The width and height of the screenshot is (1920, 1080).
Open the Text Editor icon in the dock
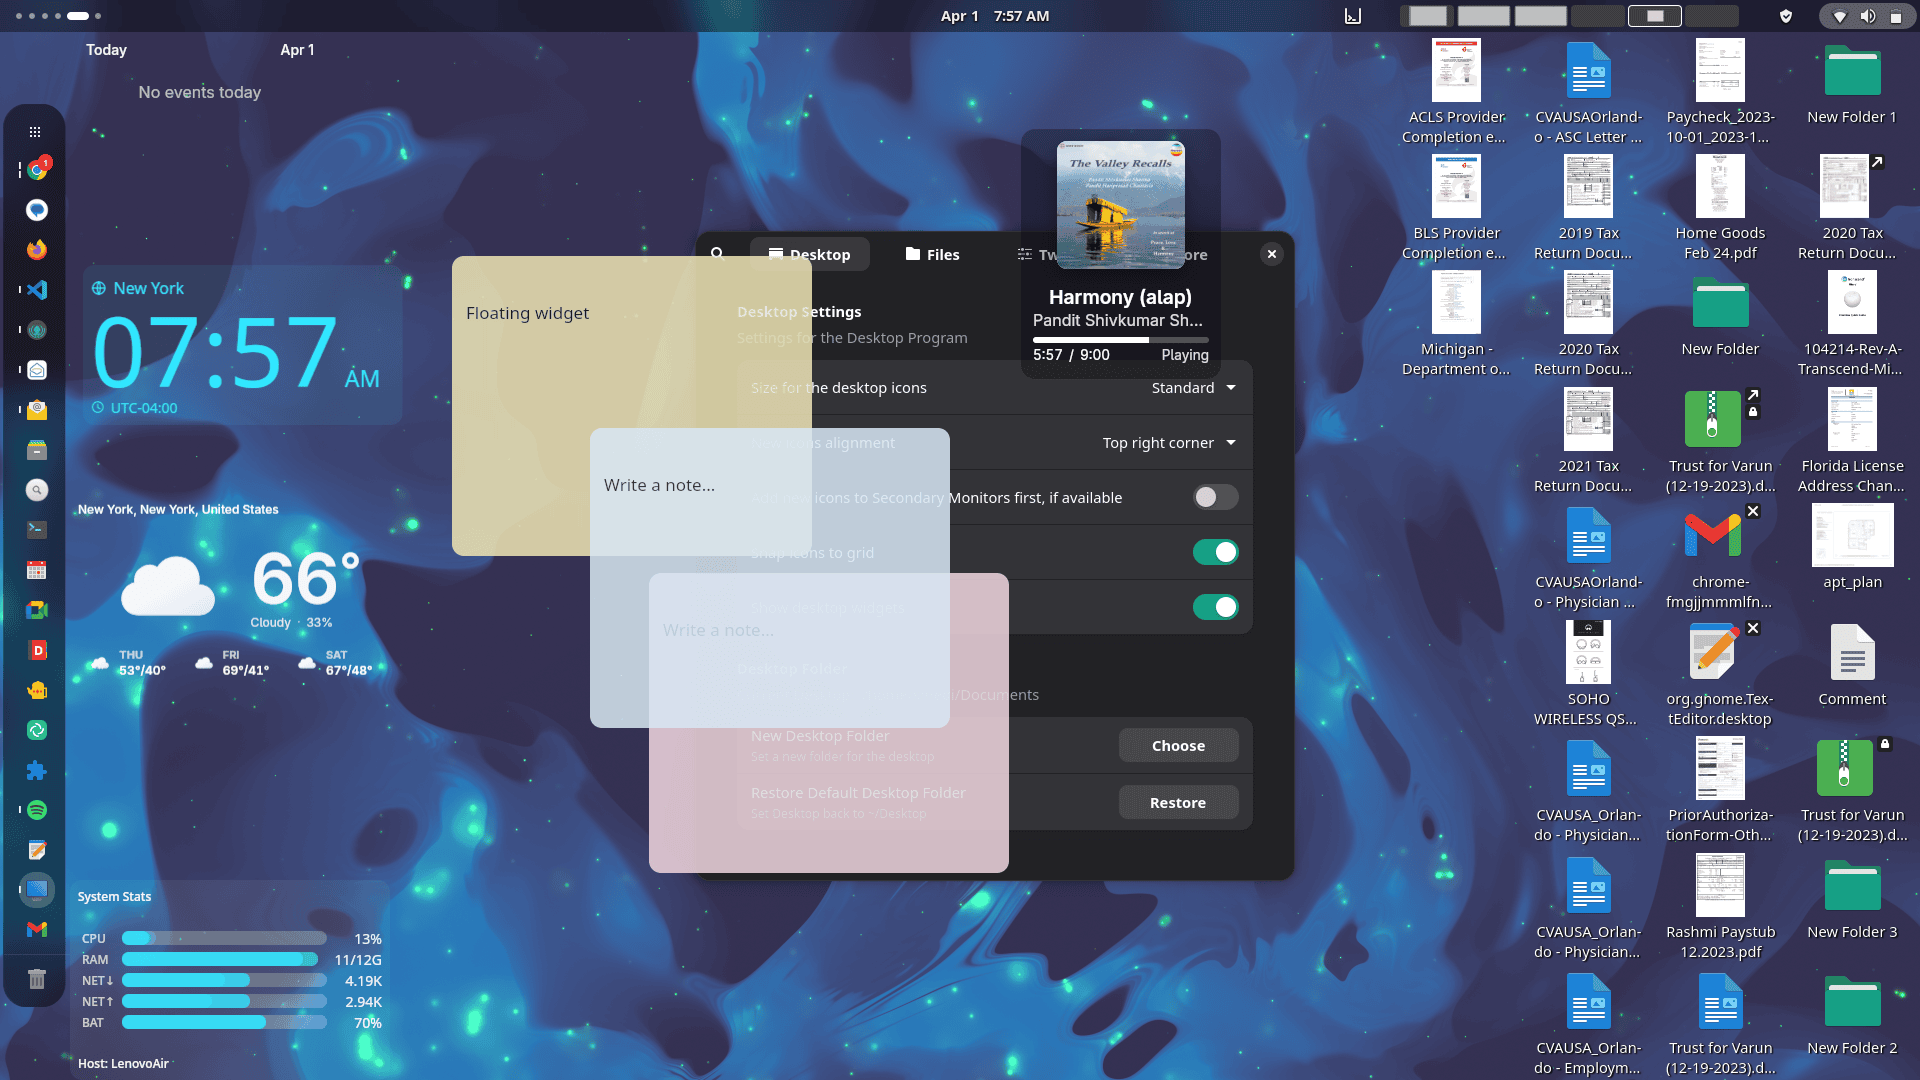pyautogui.click(x=37, y=850)
